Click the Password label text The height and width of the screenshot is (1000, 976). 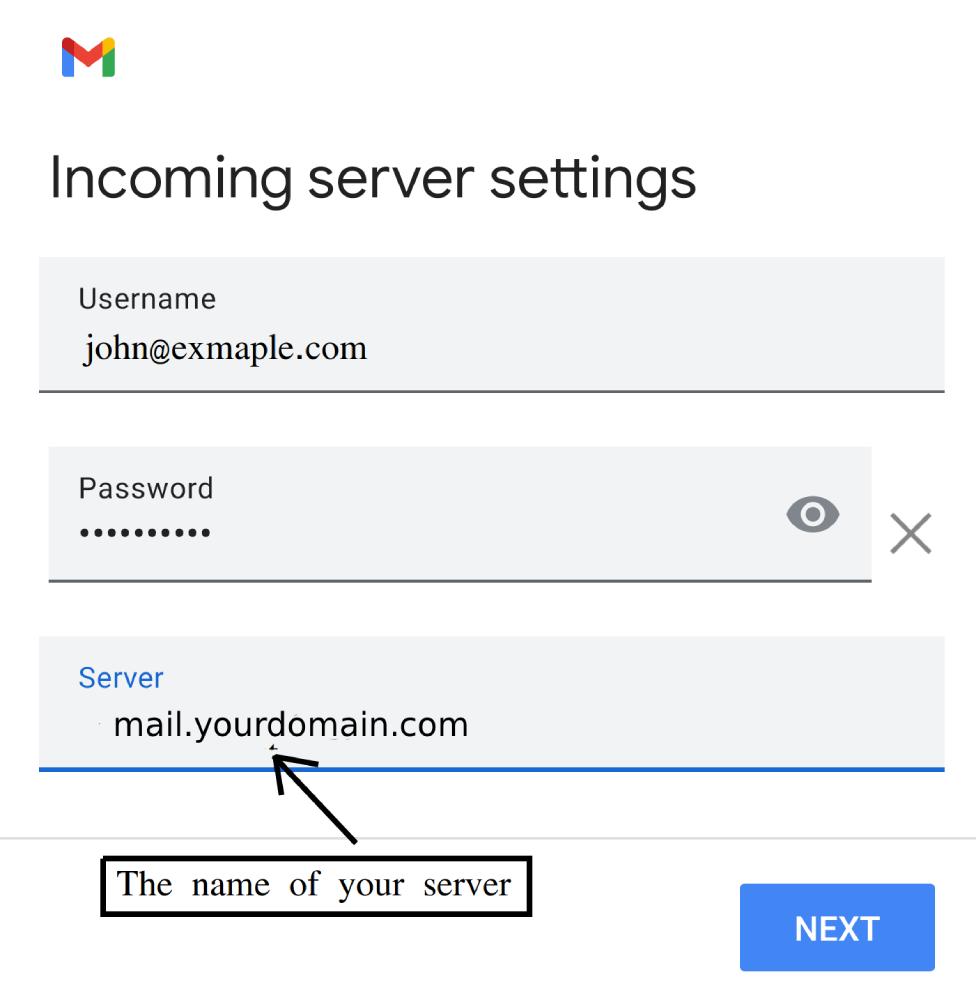coord(146,488)
